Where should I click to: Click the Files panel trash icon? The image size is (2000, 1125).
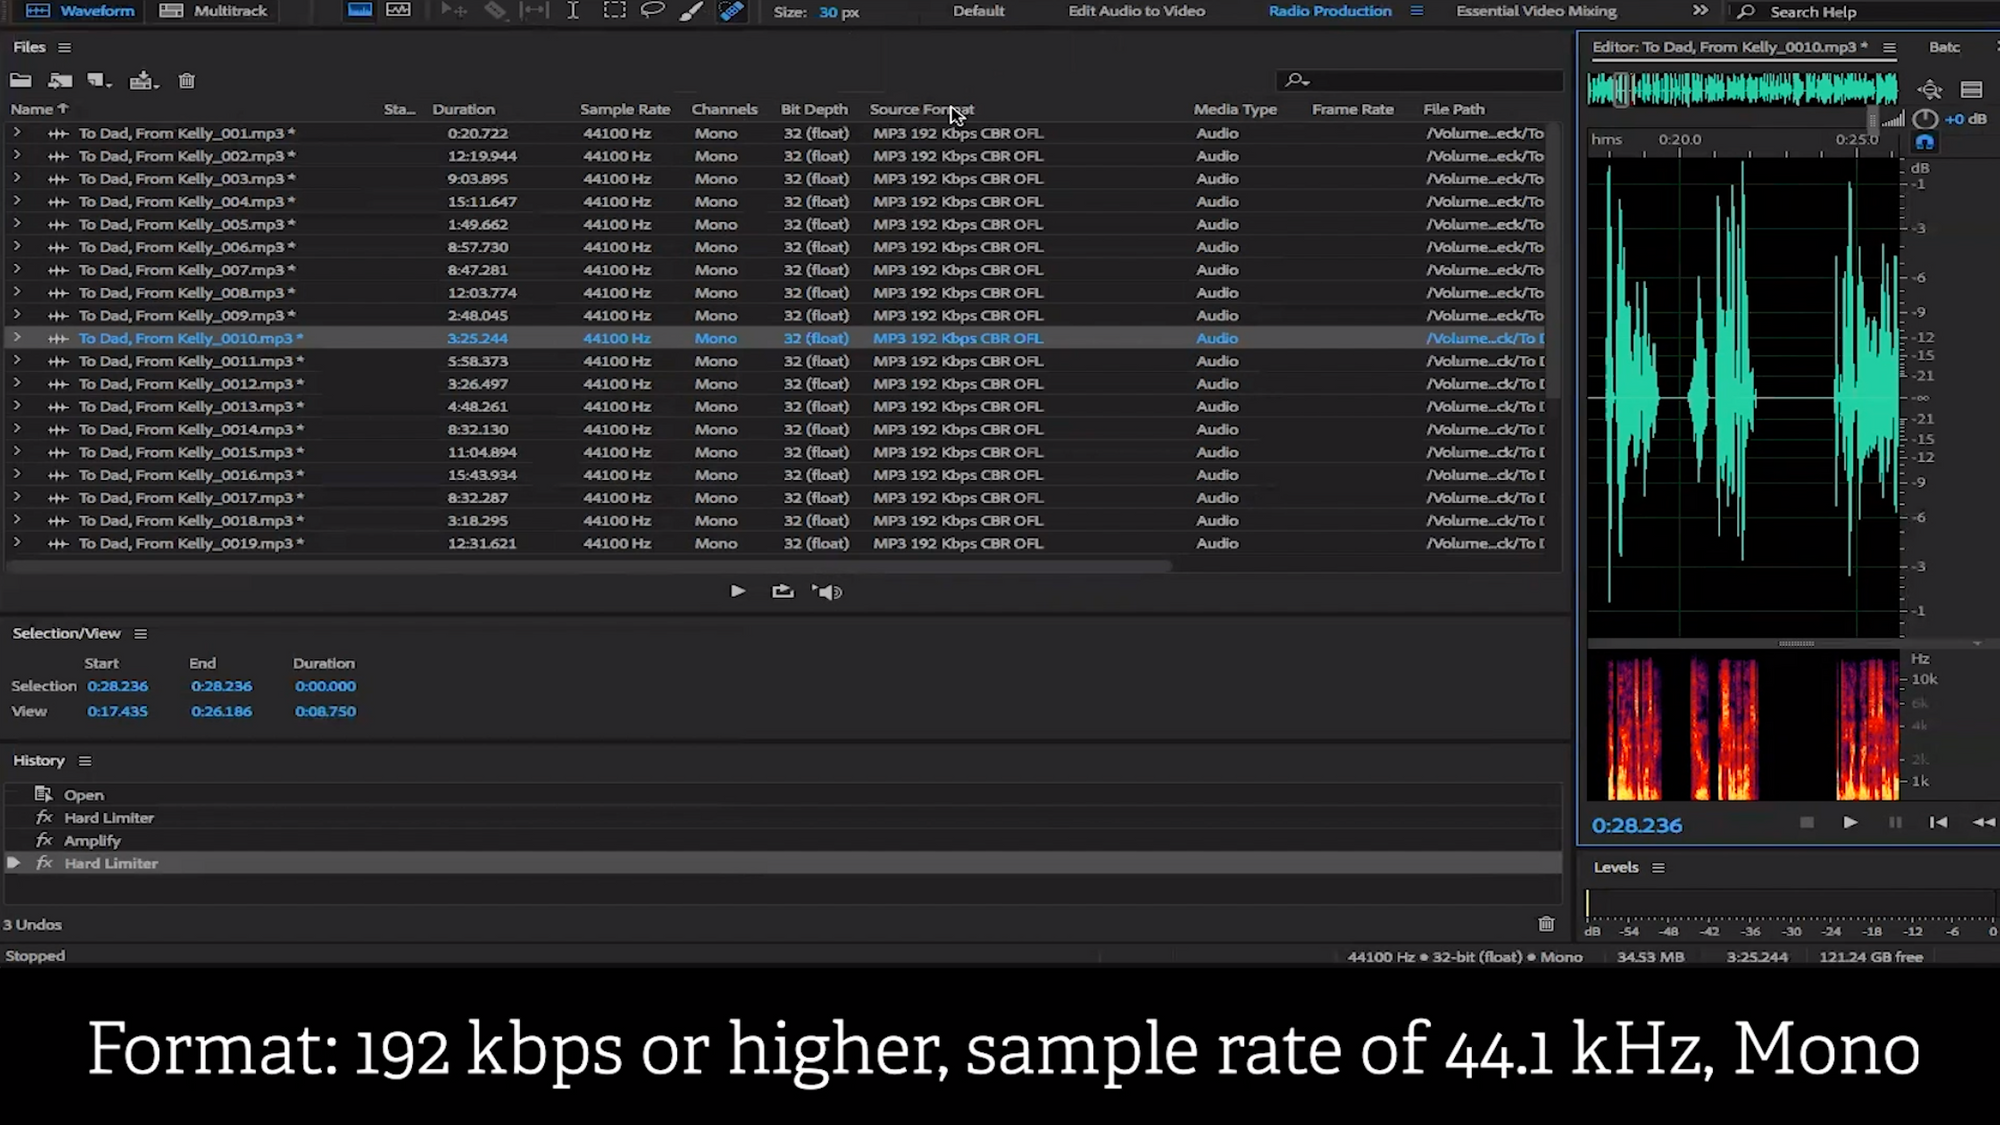pyautogui.click(x=186, y=81)
